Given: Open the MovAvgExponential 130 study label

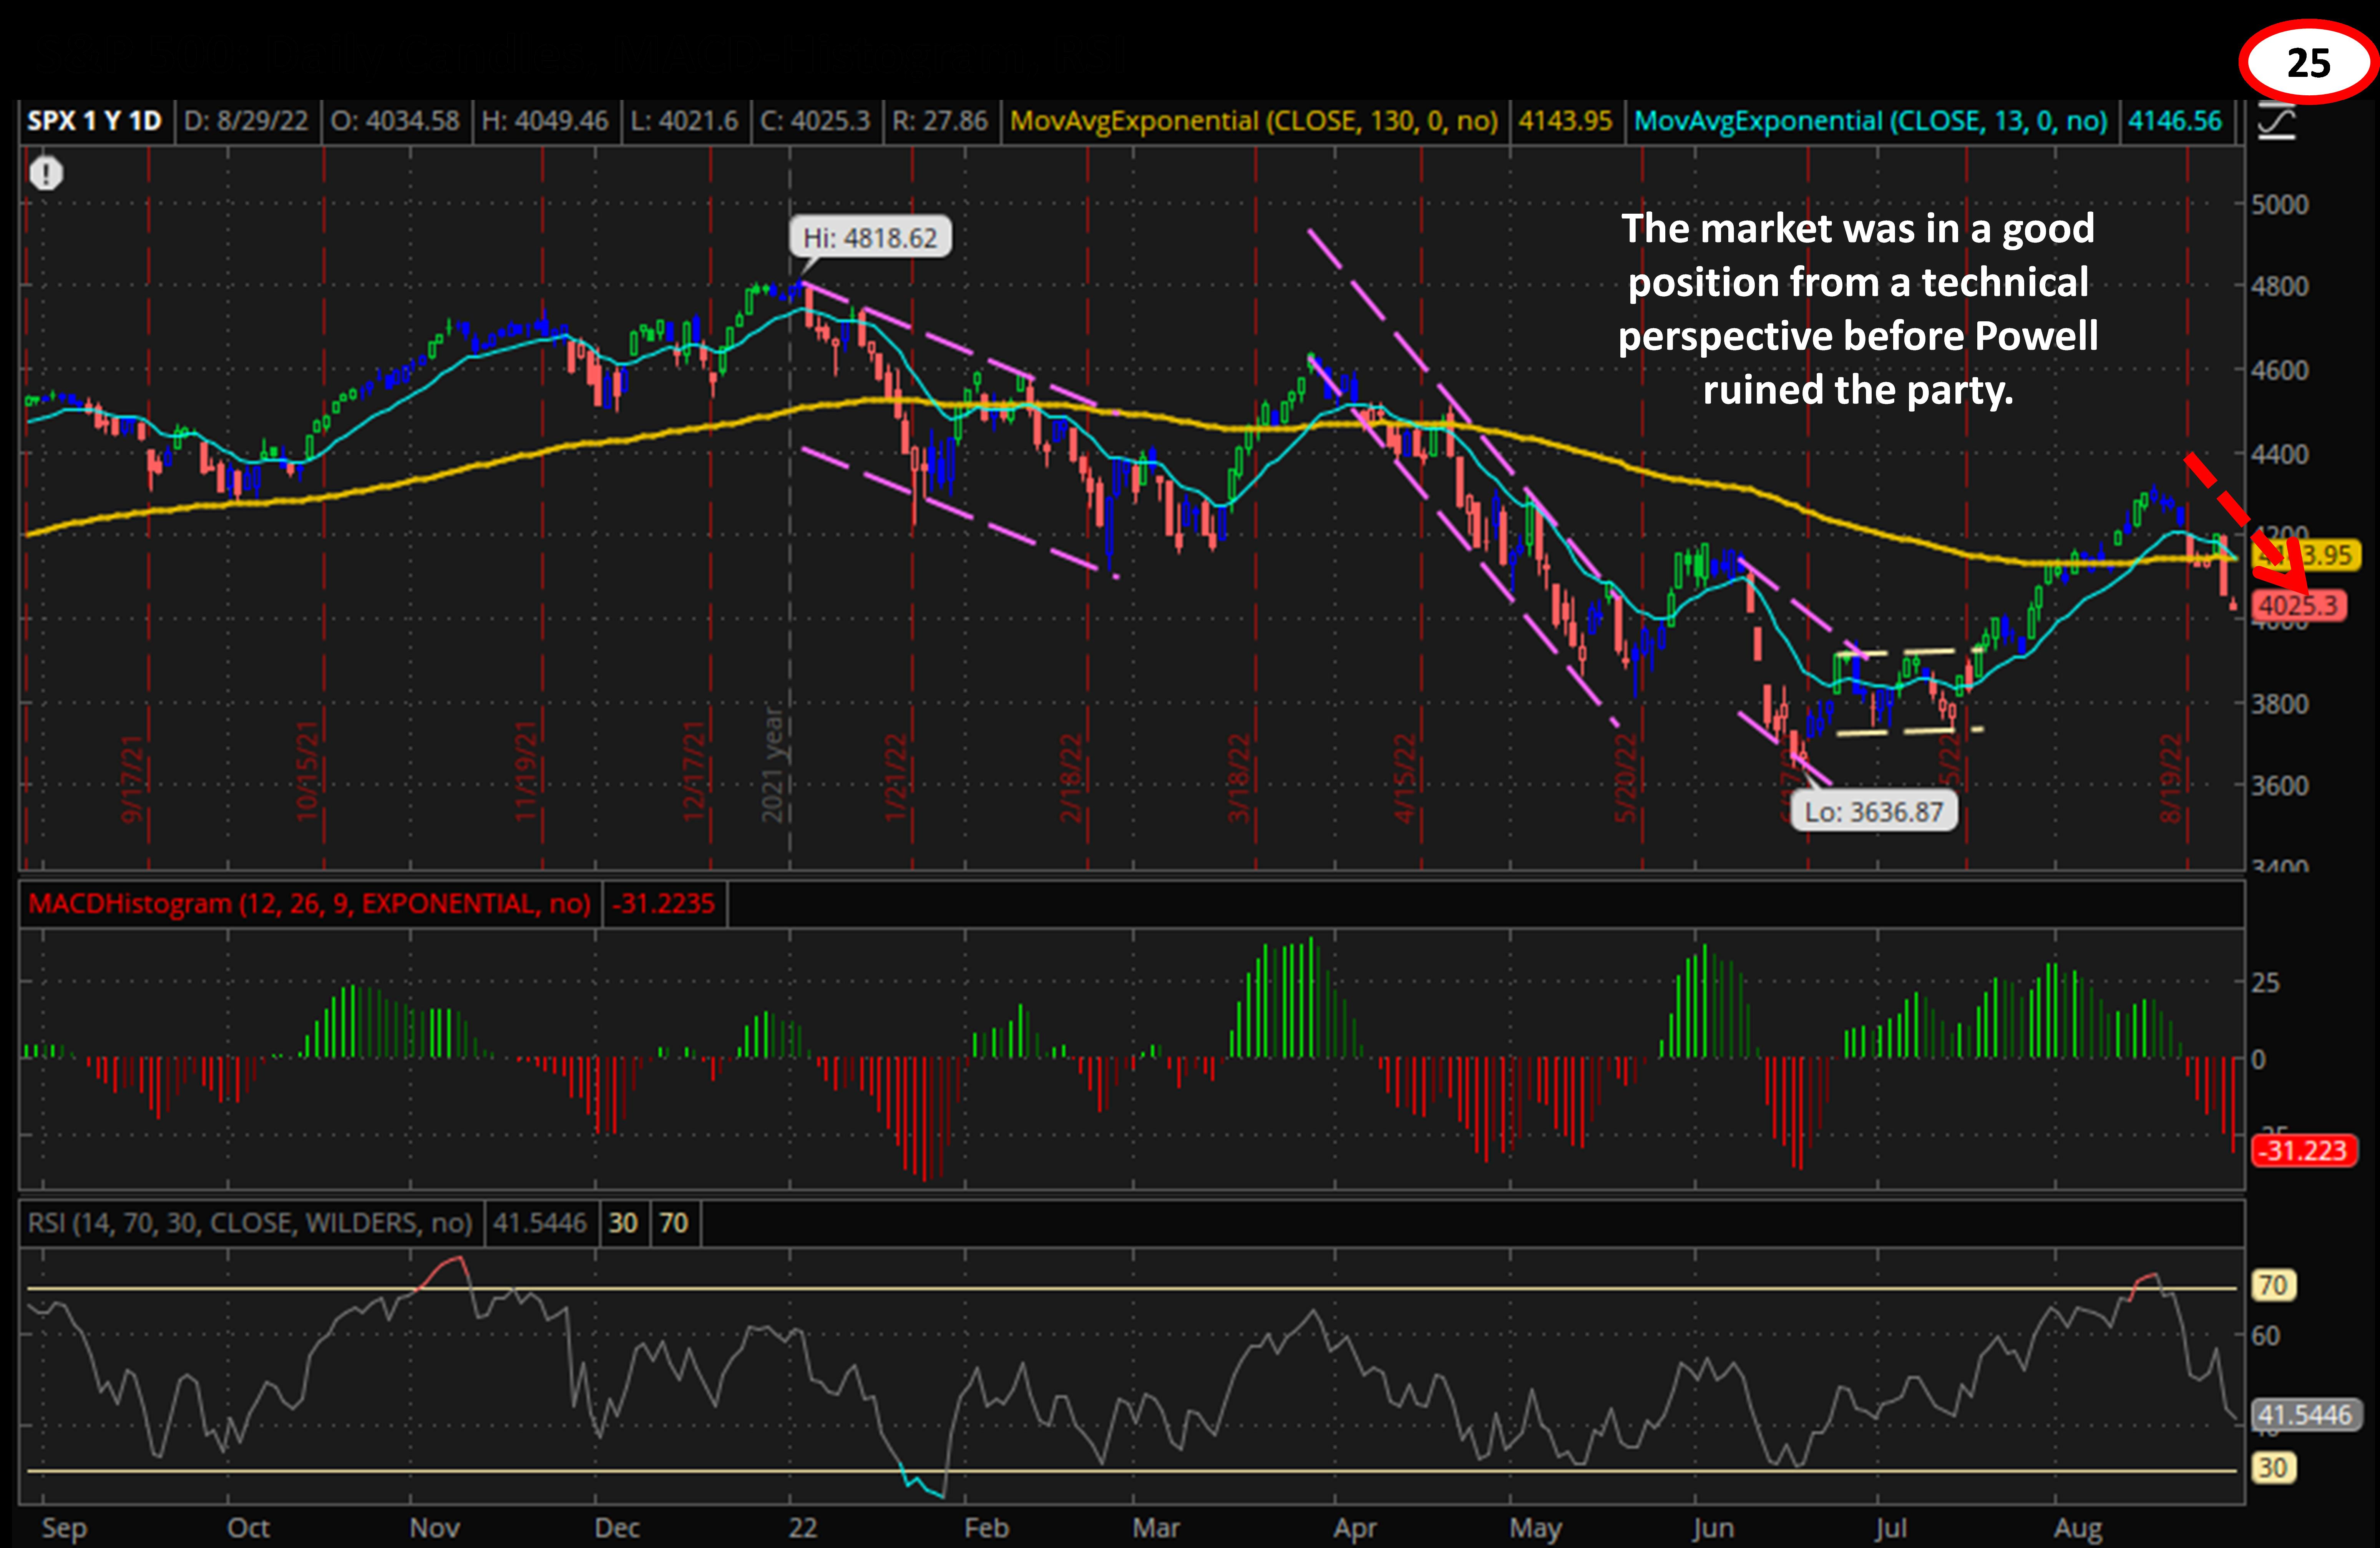Looking at the screenshot, I should [x=1254, y=121].
